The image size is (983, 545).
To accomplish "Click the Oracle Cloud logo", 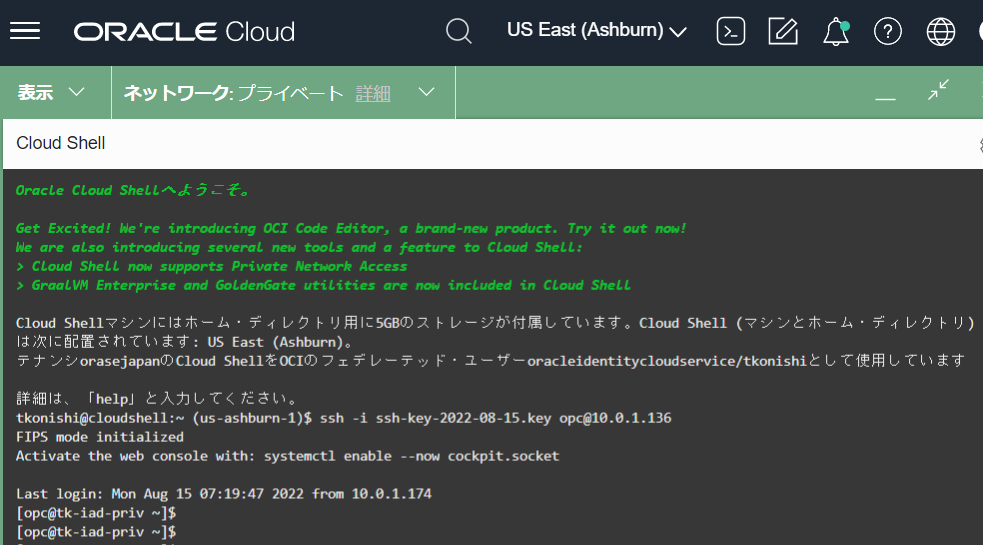I will (184, 32).
